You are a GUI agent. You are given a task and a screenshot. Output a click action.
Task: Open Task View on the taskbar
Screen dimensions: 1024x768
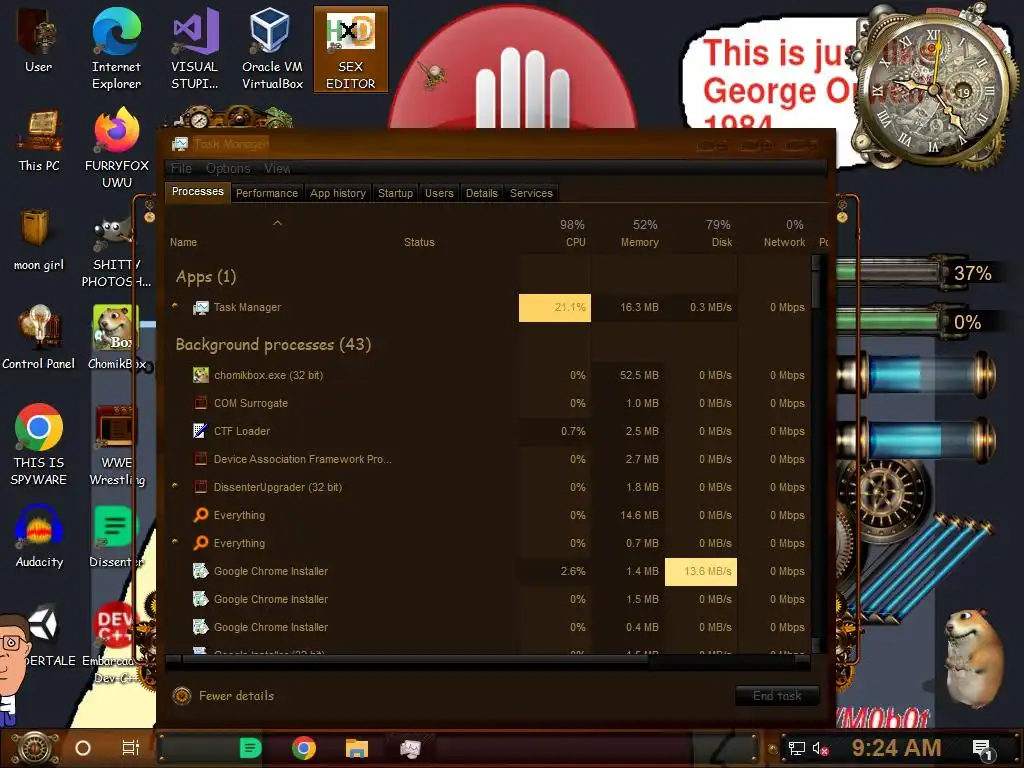pyautogui.click(x=131, y=748)
